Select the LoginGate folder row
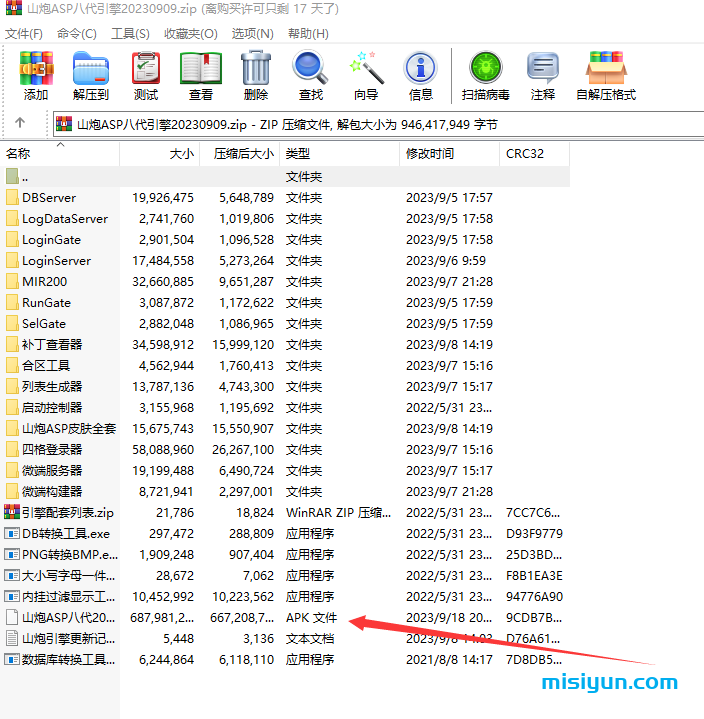 coord(285,240)
